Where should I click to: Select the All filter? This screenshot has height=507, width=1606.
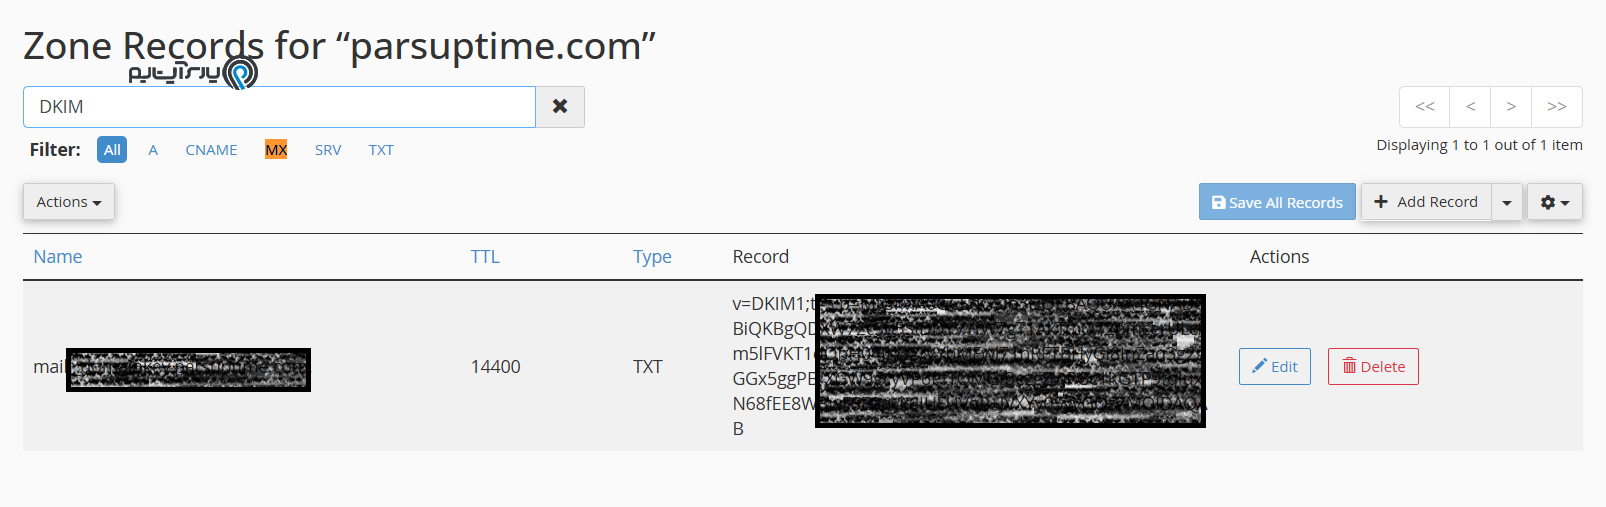click(112, 150)
